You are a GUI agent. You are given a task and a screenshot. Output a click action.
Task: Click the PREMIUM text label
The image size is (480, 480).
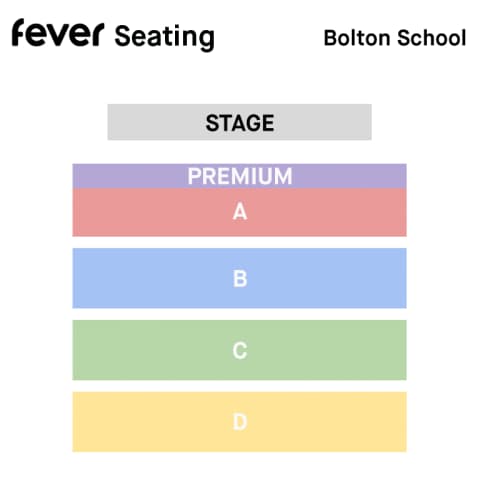240,176
